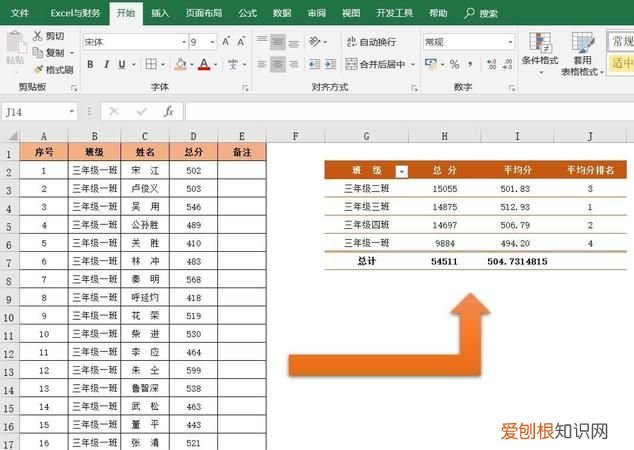Apply comma style
This screenshot has height=450, width=634.
(x=470, y=64)
